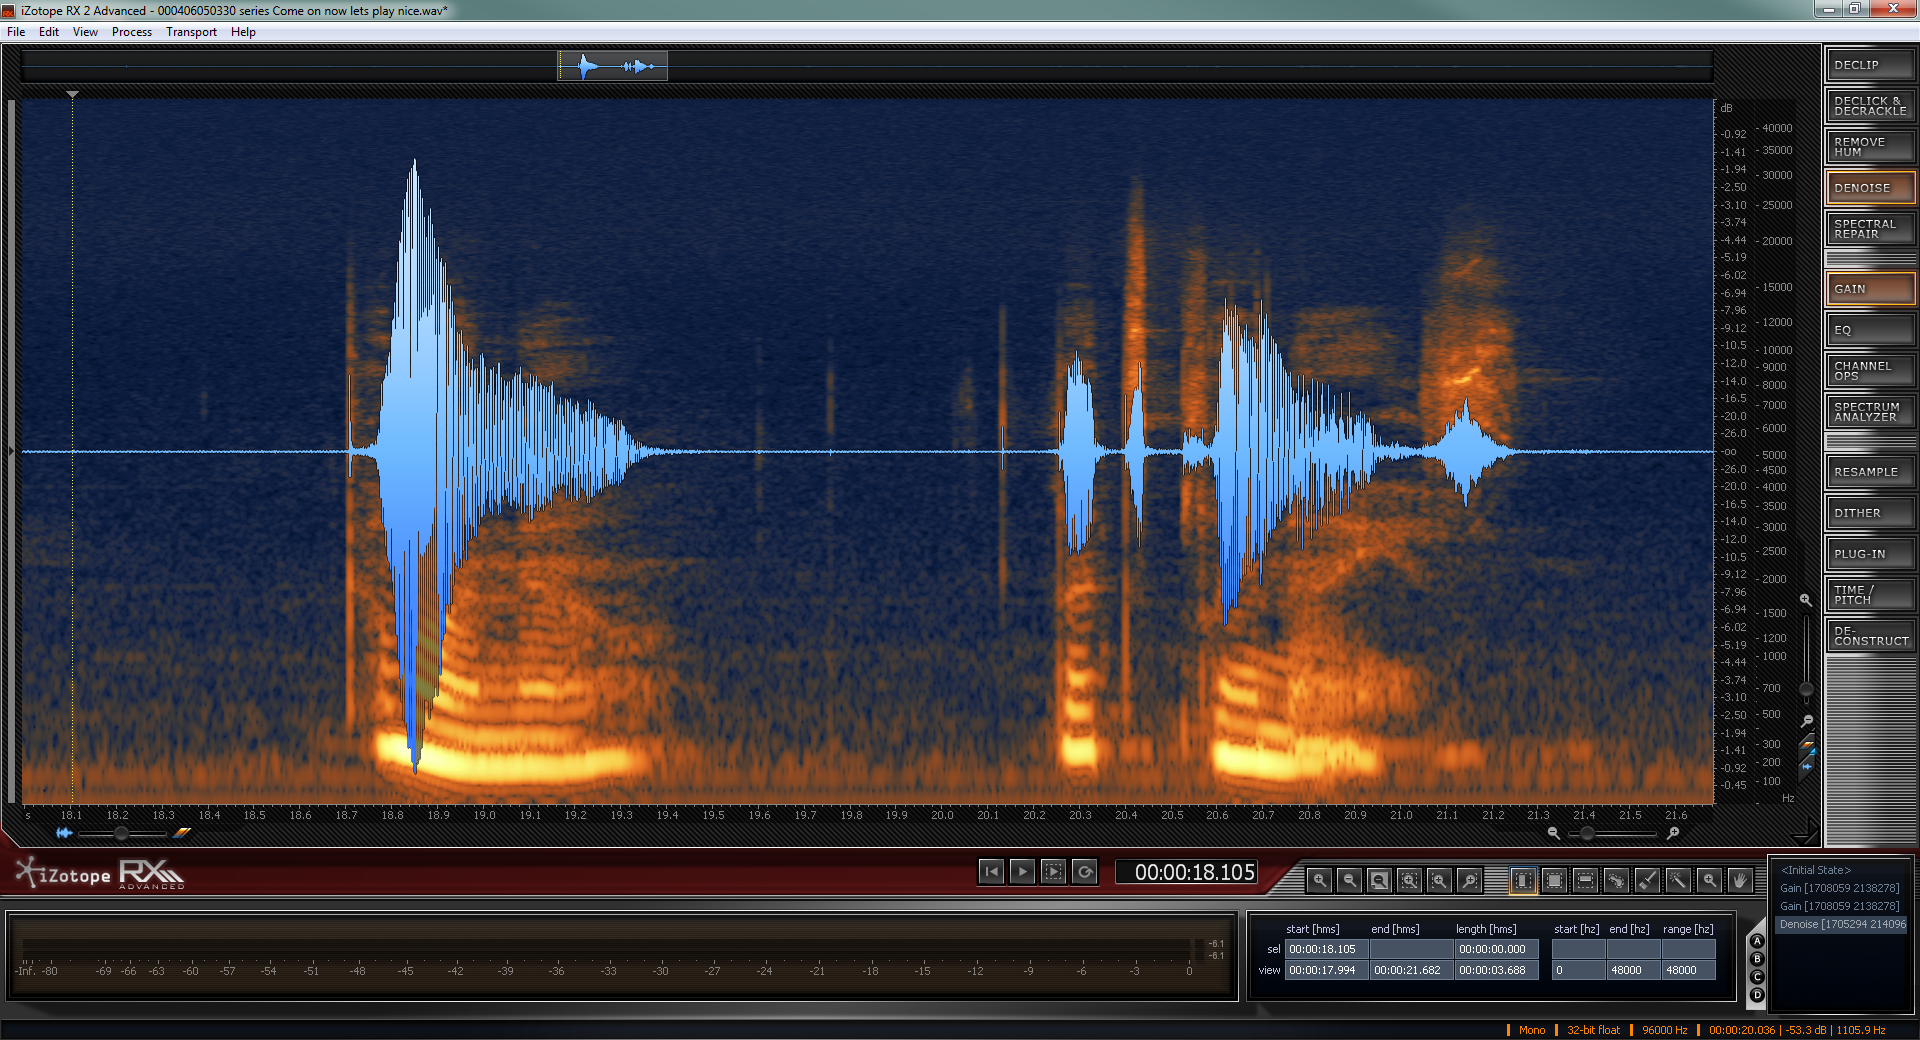The width and height of the screenshot is (1920, 1040).
Task: Open the Help menu
Action: point(243,32)
